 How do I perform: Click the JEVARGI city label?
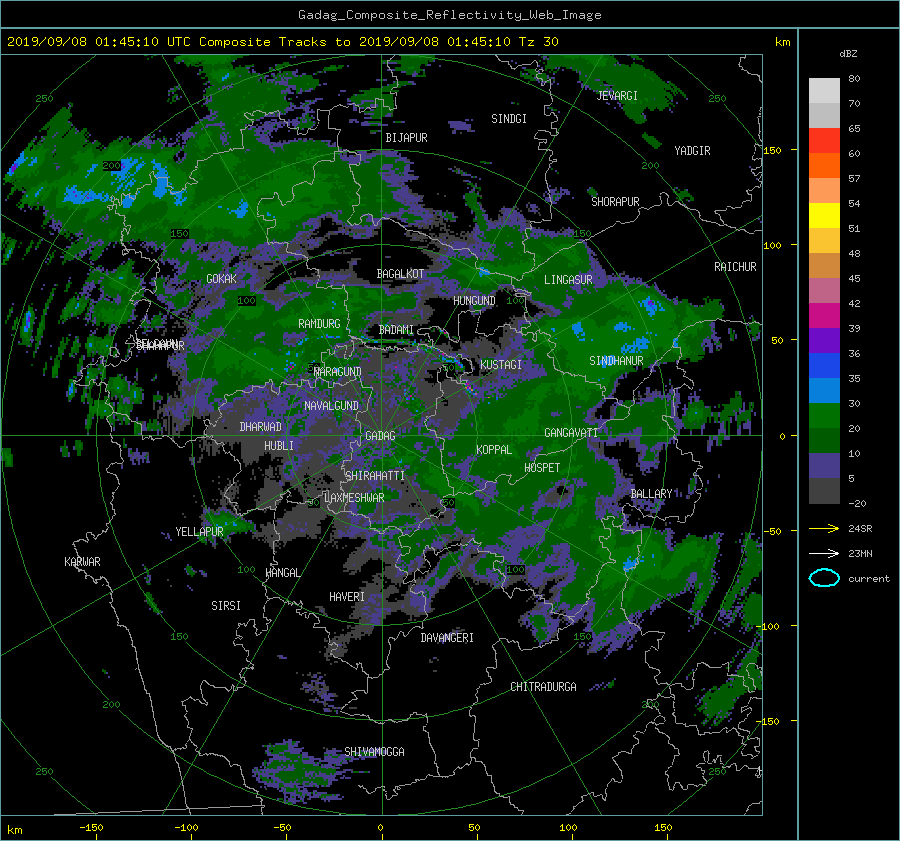coord(617,96)
